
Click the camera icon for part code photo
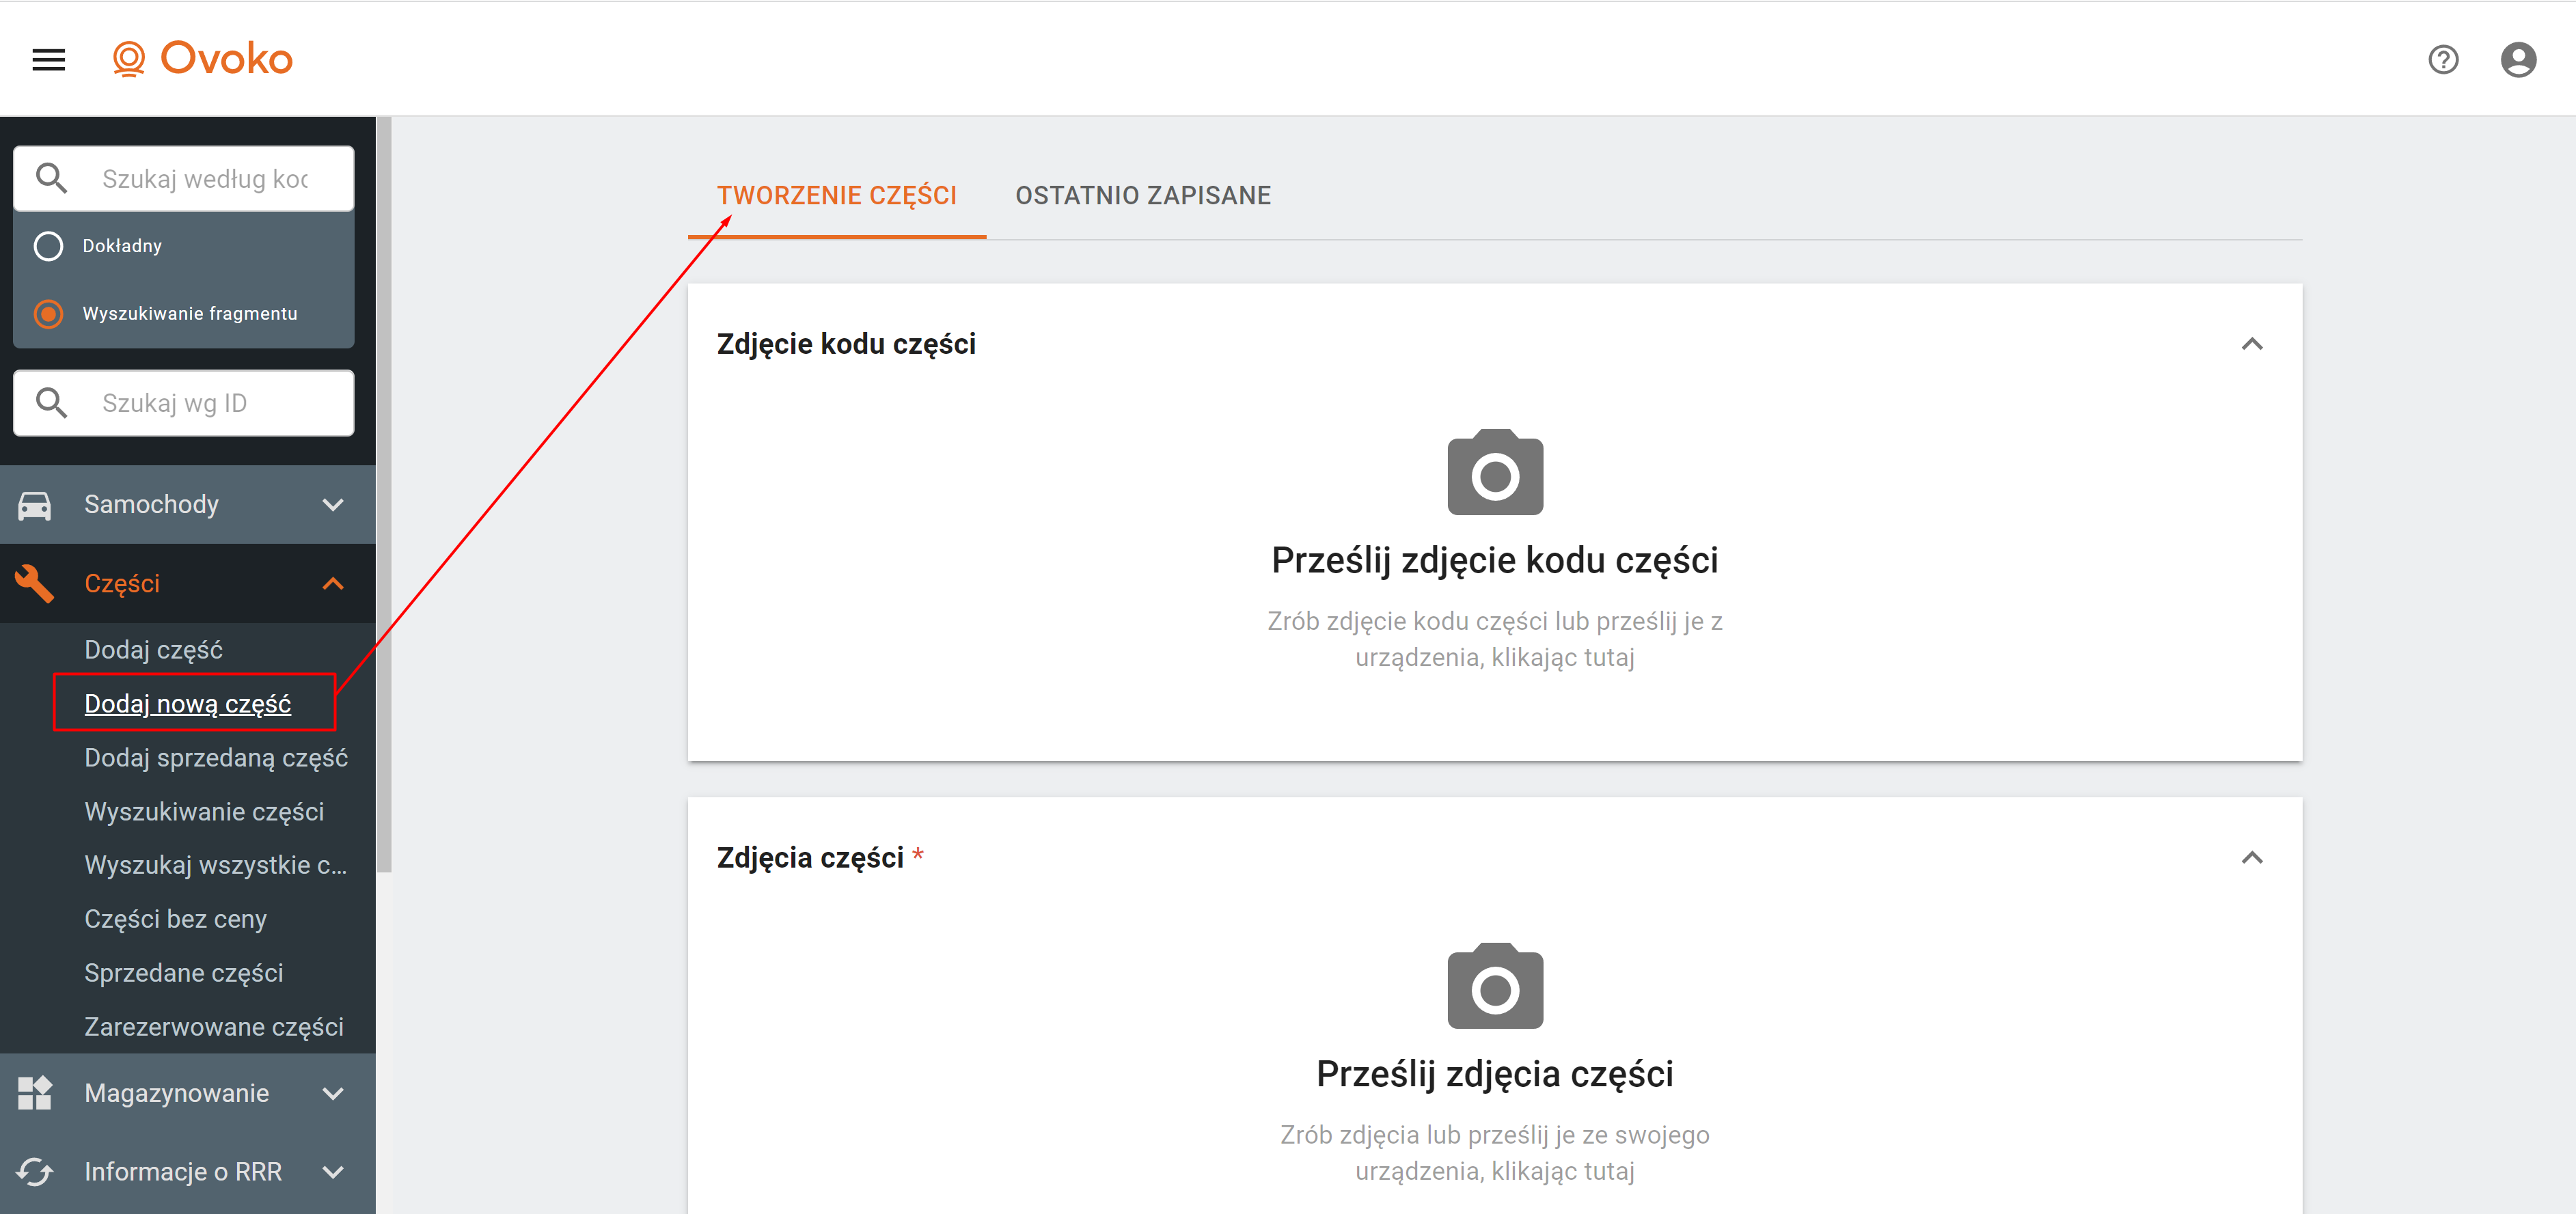tap(1494, 473)
